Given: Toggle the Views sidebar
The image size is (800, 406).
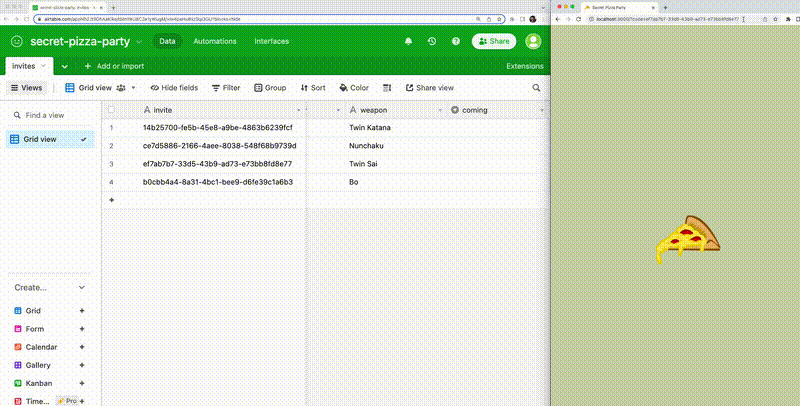Looking at the screenshot, I should (26, 88).
